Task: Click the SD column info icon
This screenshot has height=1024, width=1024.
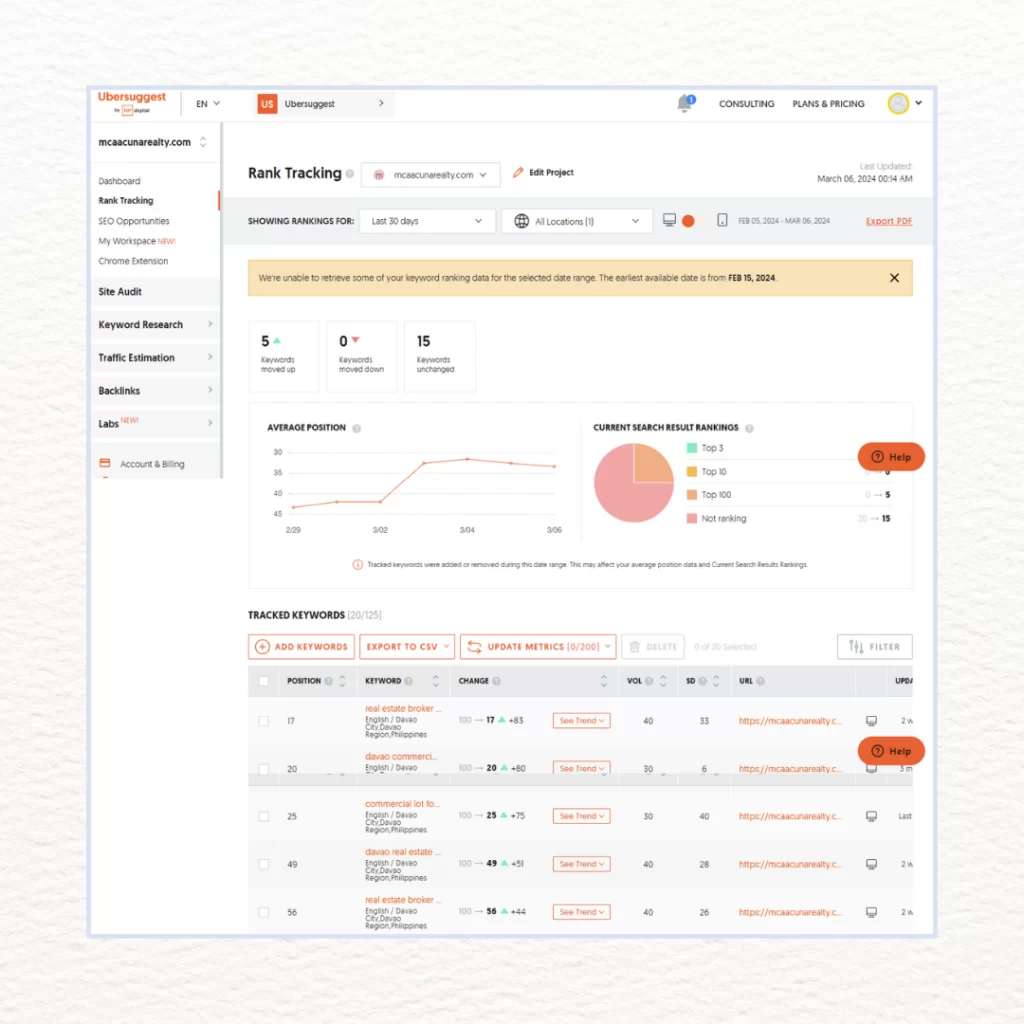Action: click(703, 681)
